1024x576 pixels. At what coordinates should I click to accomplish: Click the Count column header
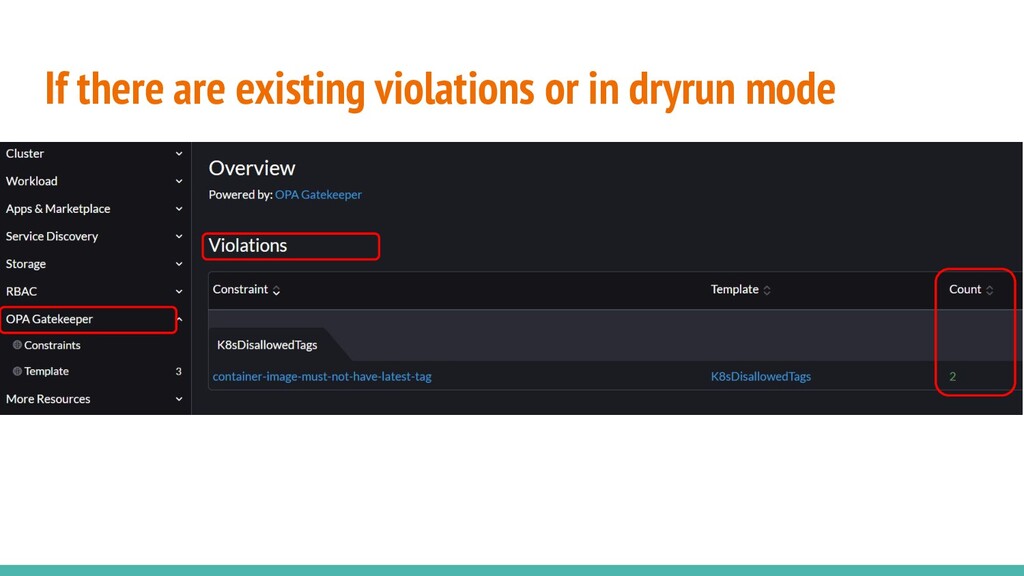click(x=965, y=289)
